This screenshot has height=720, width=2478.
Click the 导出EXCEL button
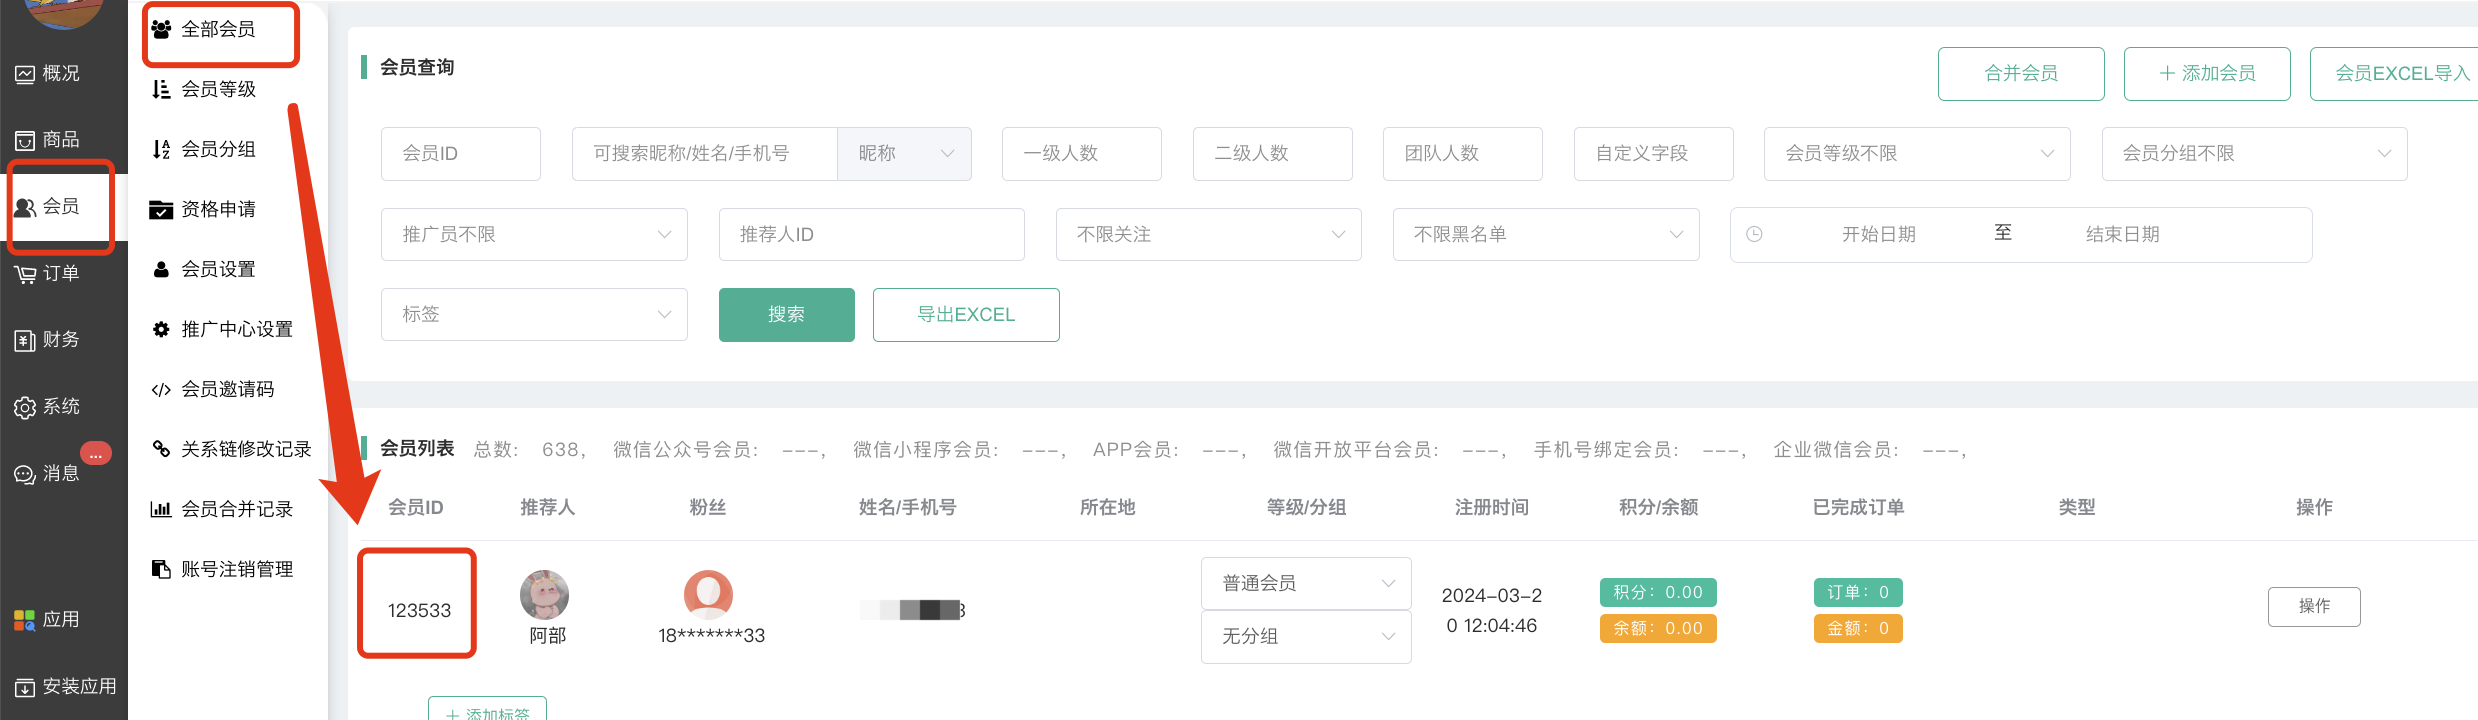pyautogui.click(x=965, y=315)
